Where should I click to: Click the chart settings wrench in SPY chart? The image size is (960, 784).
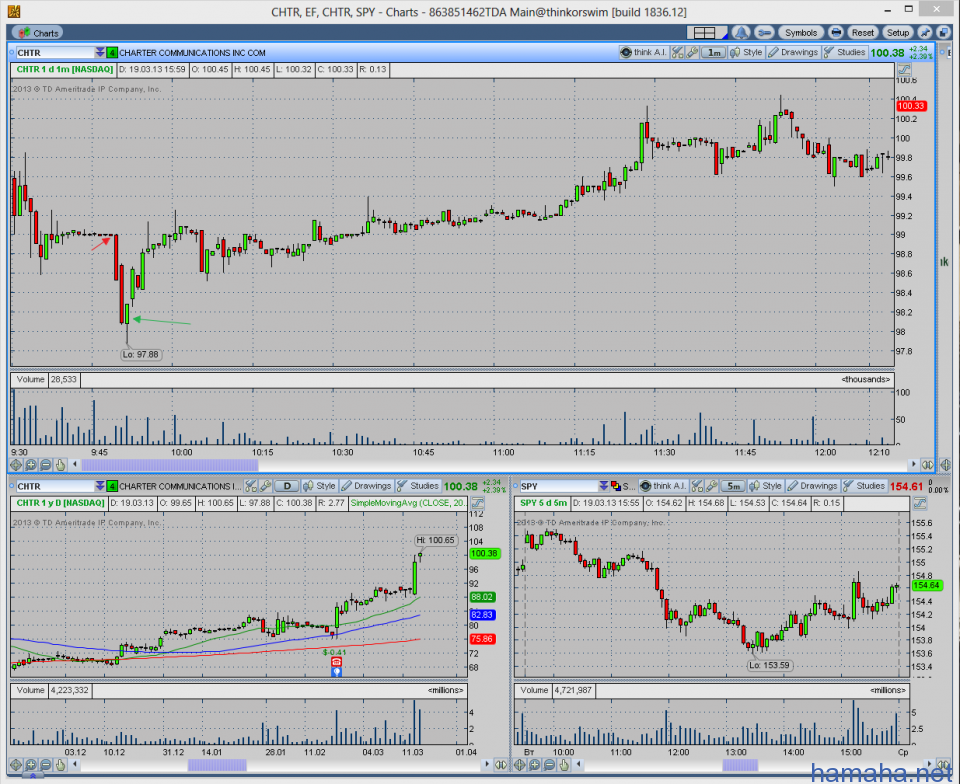(x=711, y=486)
